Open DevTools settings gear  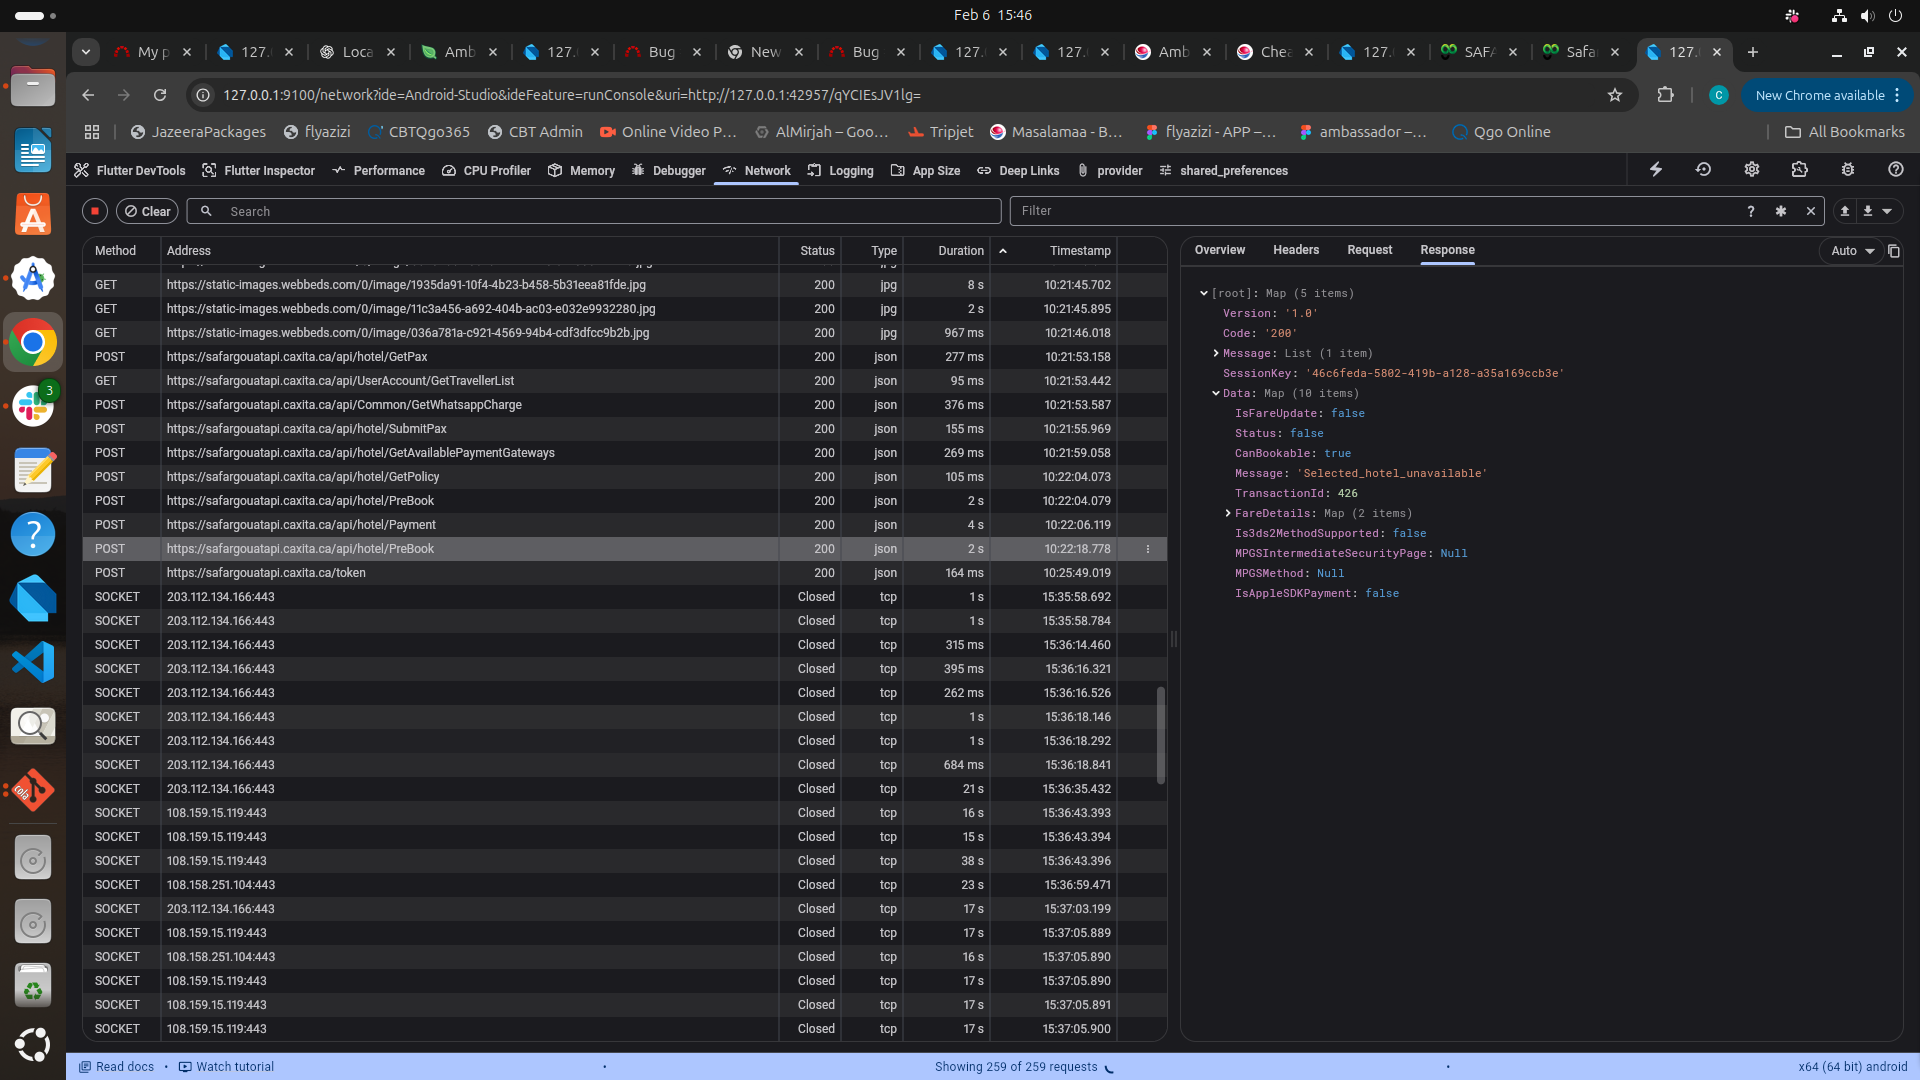coord(1751,170)
